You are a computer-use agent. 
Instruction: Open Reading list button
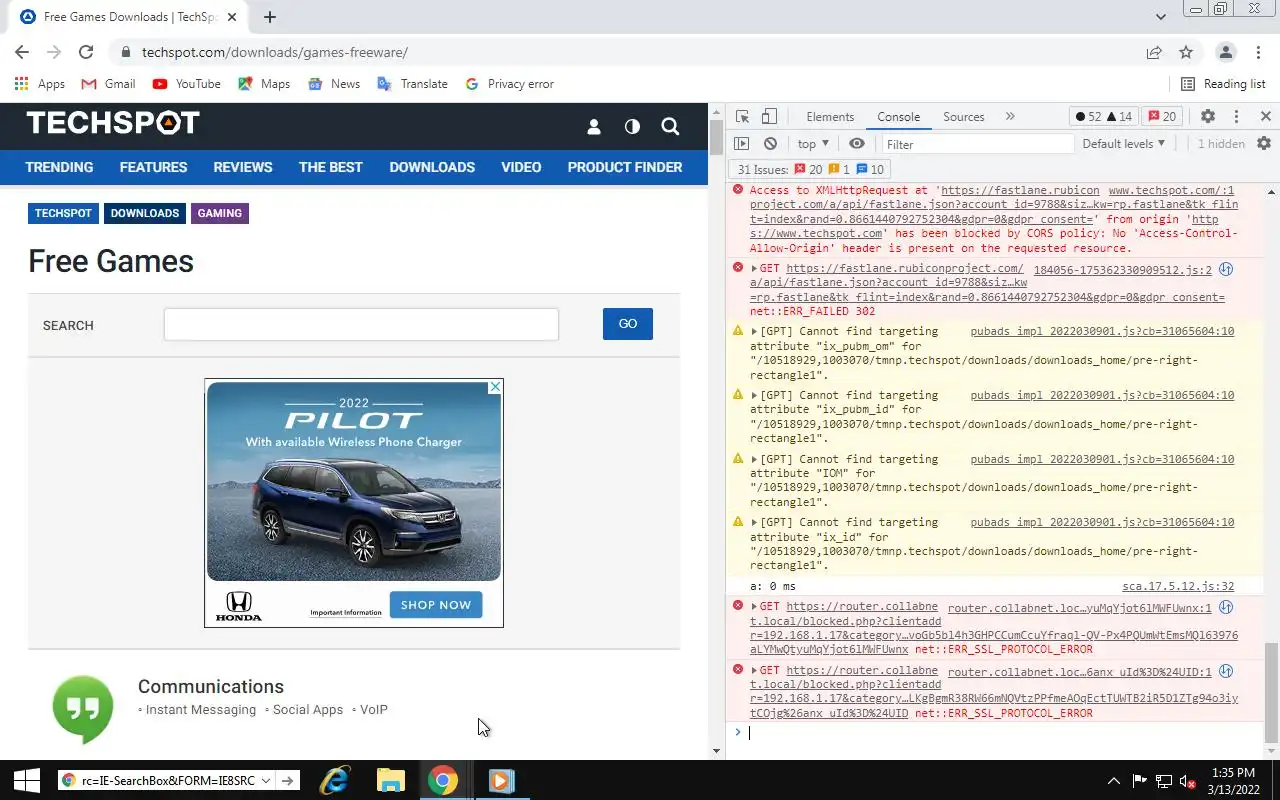click(1223, 84)
